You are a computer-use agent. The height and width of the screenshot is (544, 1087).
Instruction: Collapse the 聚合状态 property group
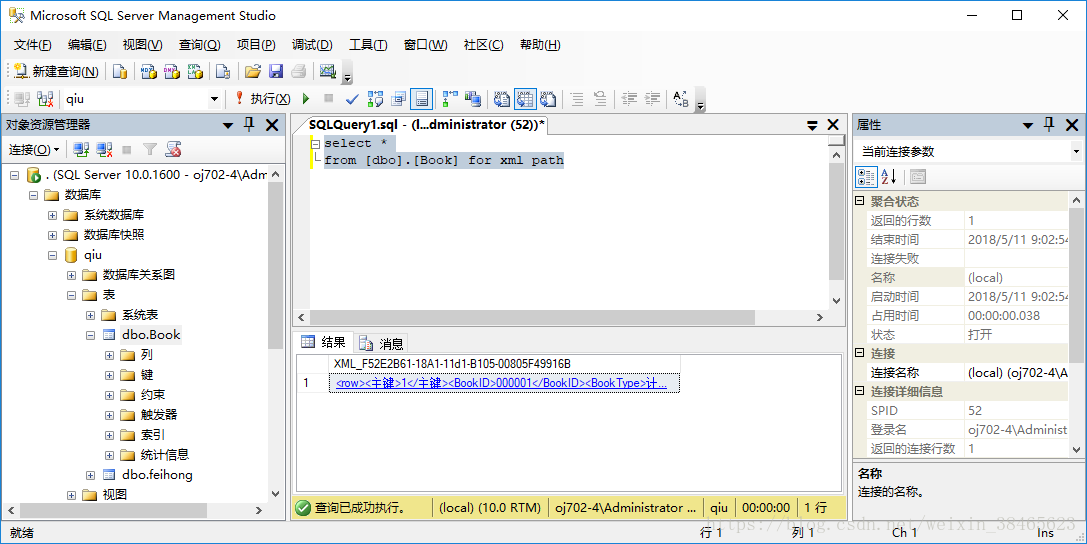(860, 201)
